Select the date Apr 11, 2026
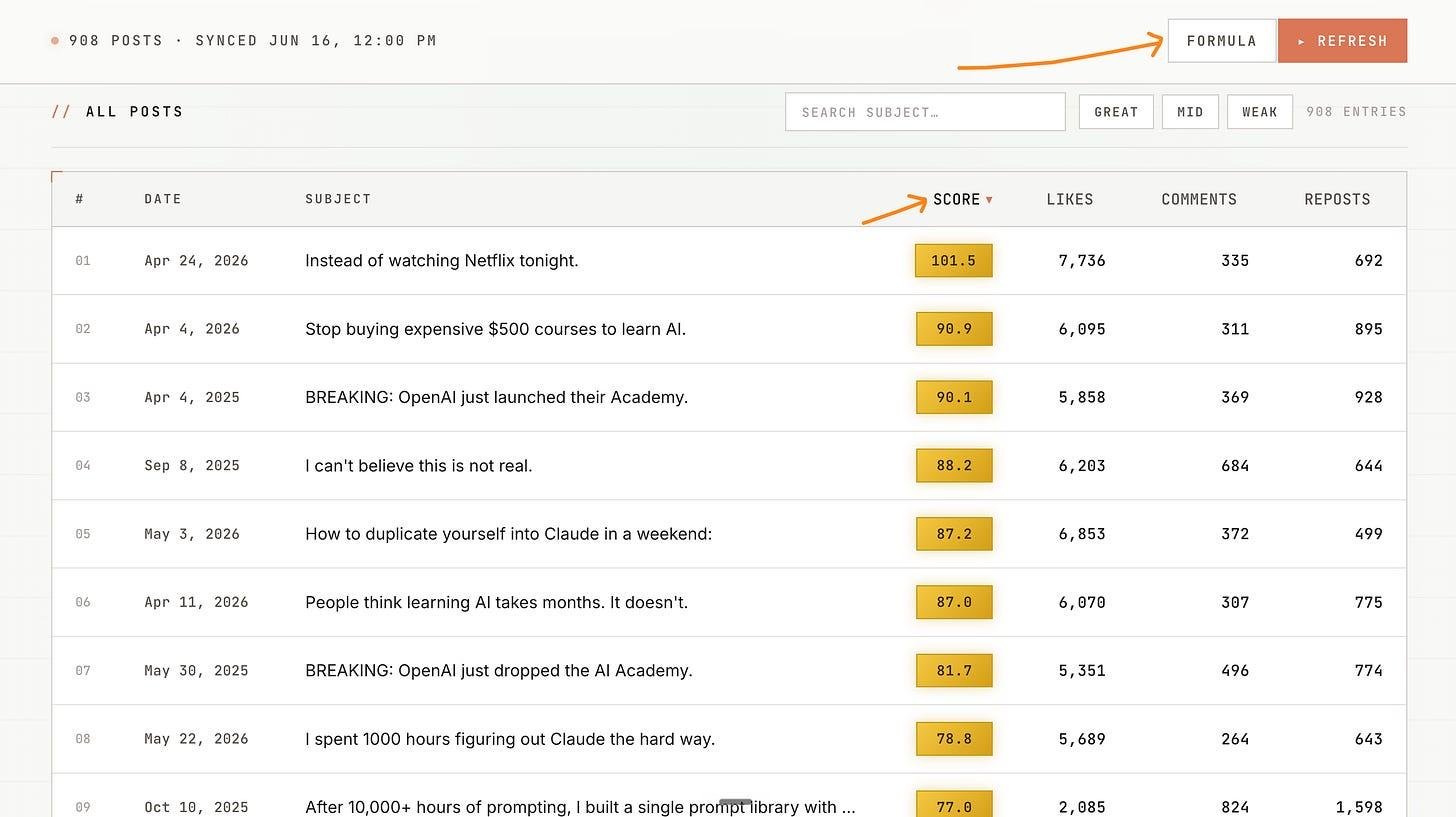This screenshot has height=817, width=1456. (196, 602)
